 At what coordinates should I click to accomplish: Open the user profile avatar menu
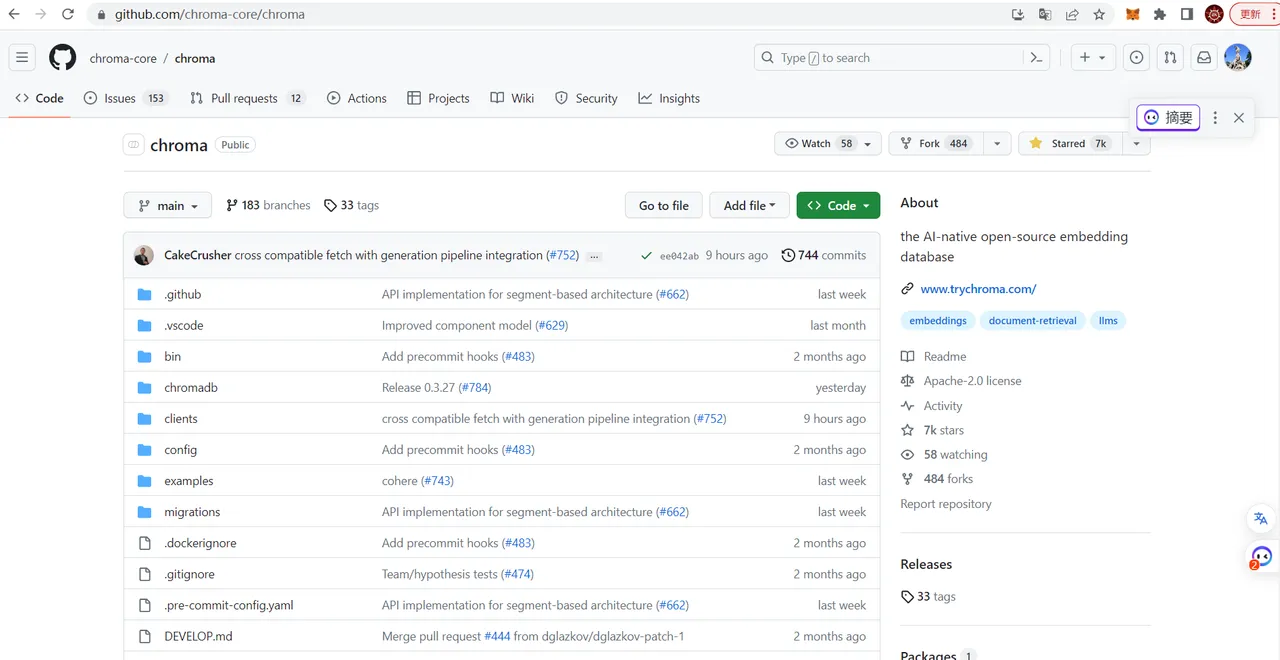tap(1238, 58)
